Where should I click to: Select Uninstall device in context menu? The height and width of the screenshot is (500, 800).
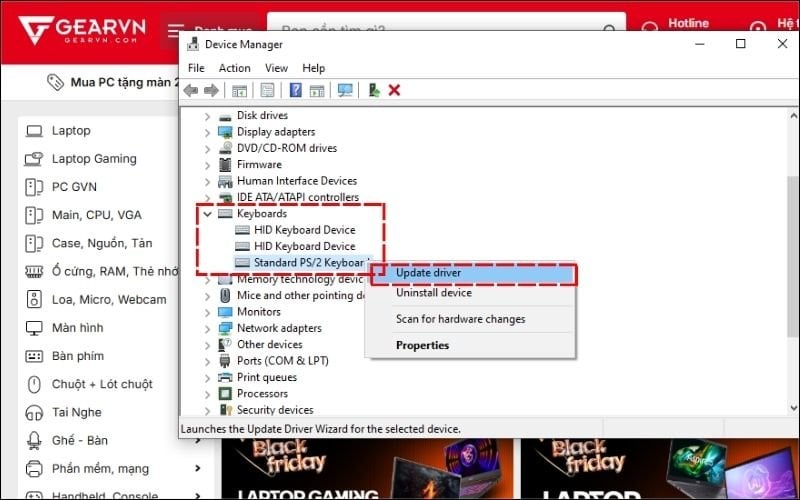tap(433, 293)
